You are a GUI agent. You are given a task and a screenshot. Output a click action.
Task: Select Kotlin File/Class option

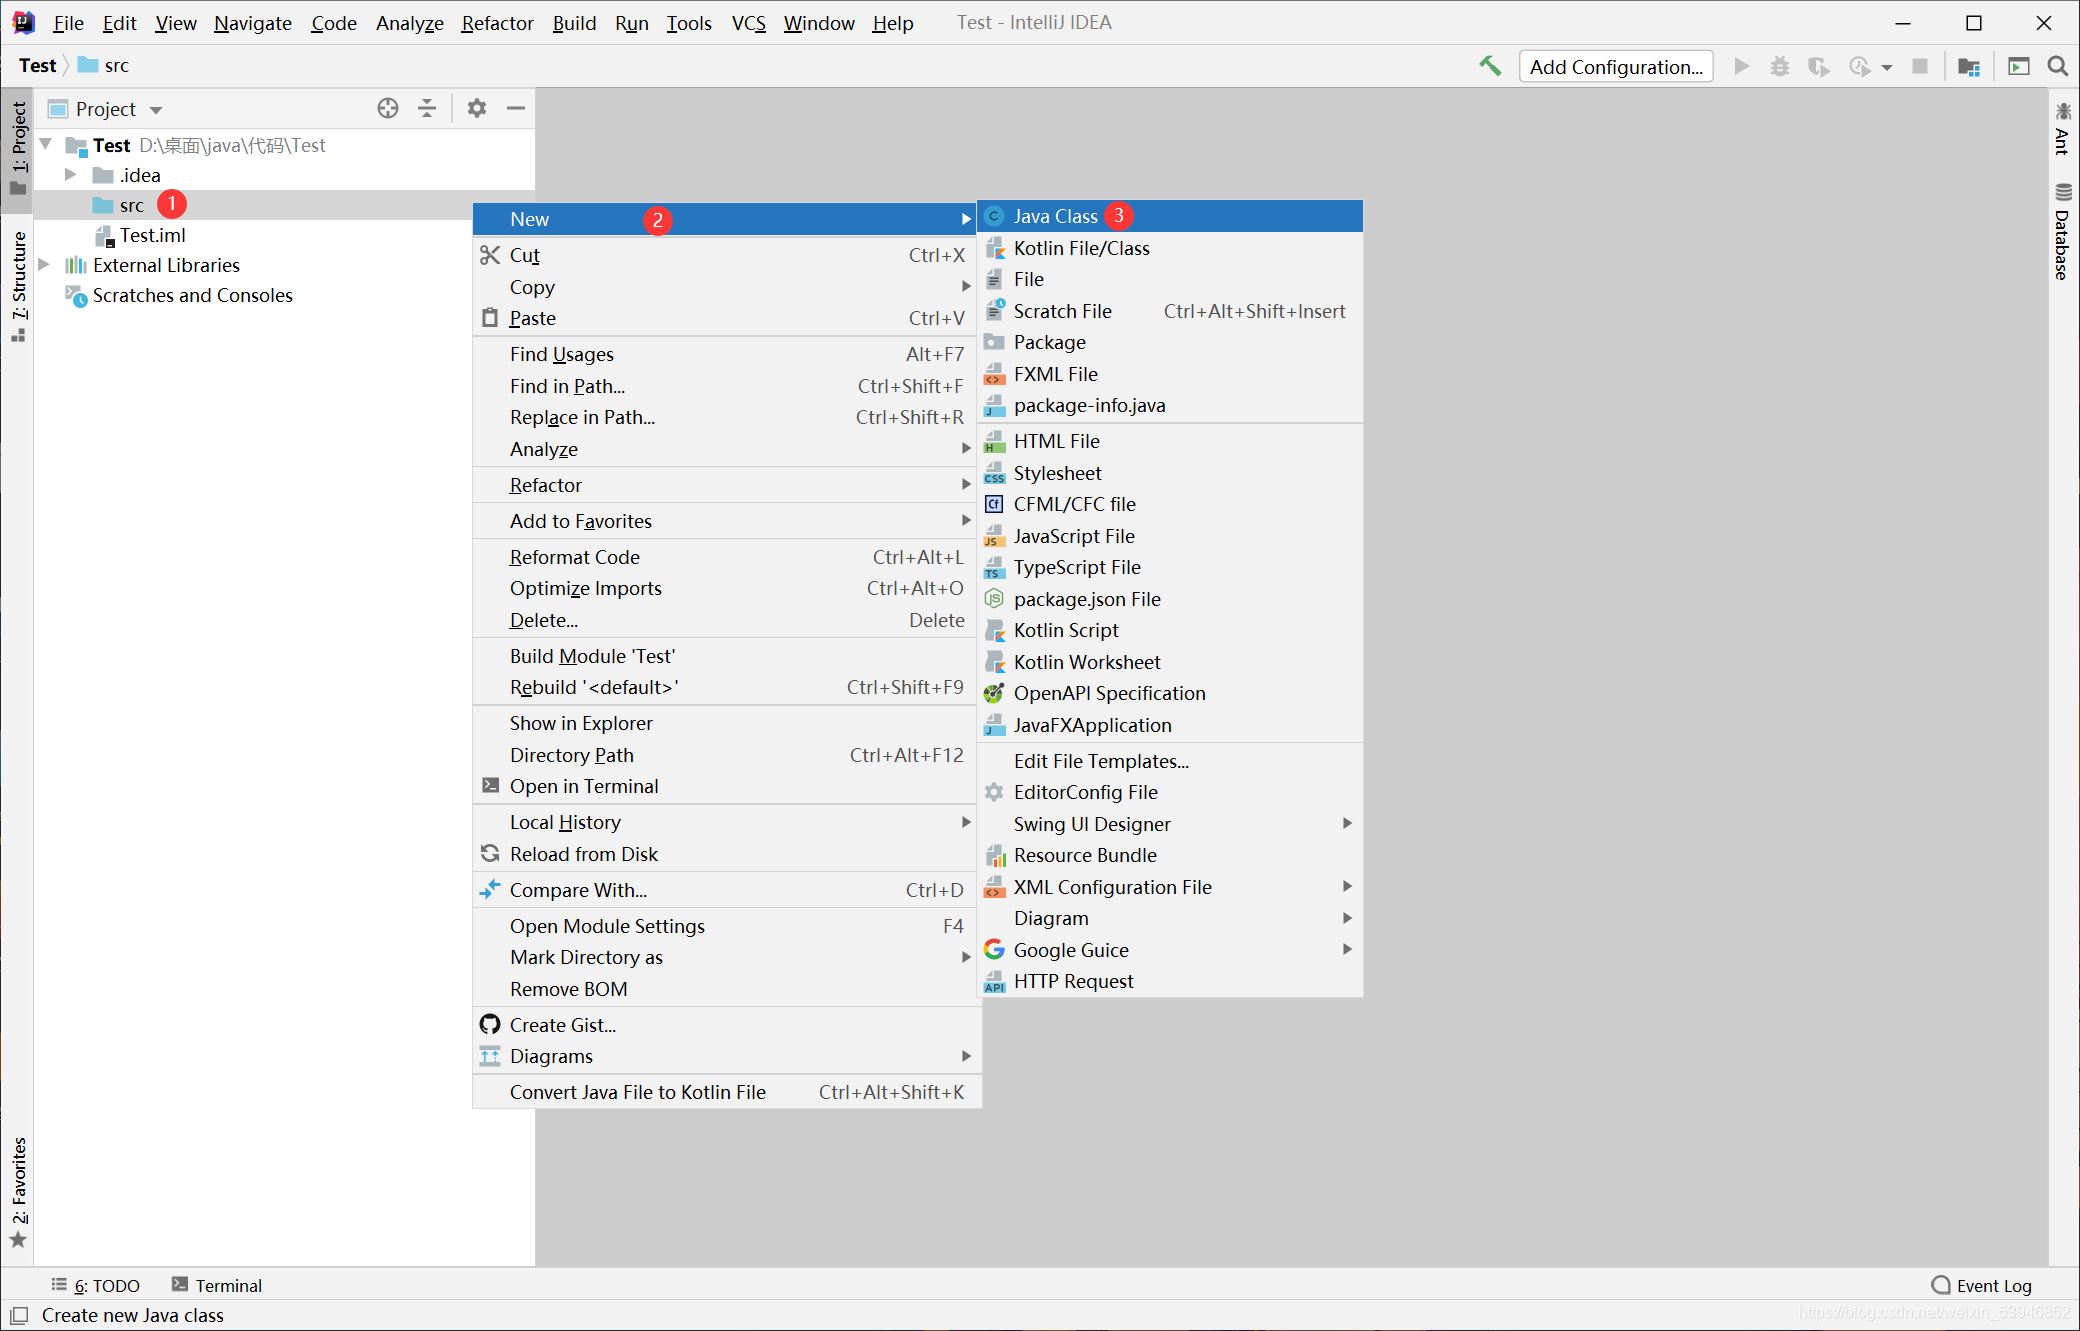1082,247
